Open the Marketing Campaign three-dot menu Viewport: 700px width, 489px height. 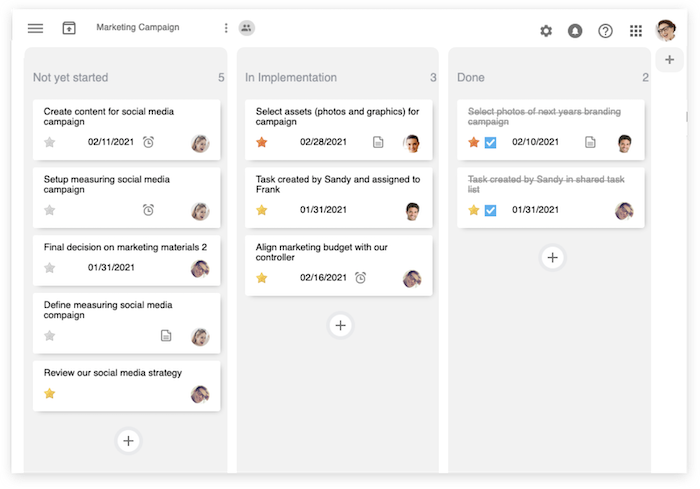226,28
